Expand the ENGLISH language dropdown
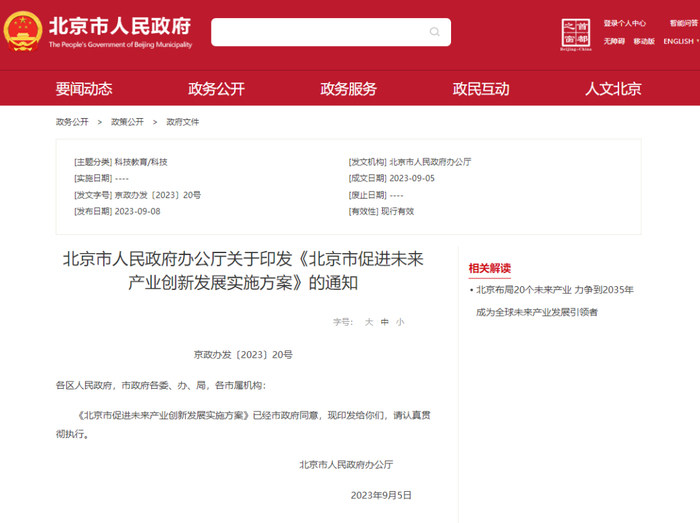700x523 pixels. (681, 41)
